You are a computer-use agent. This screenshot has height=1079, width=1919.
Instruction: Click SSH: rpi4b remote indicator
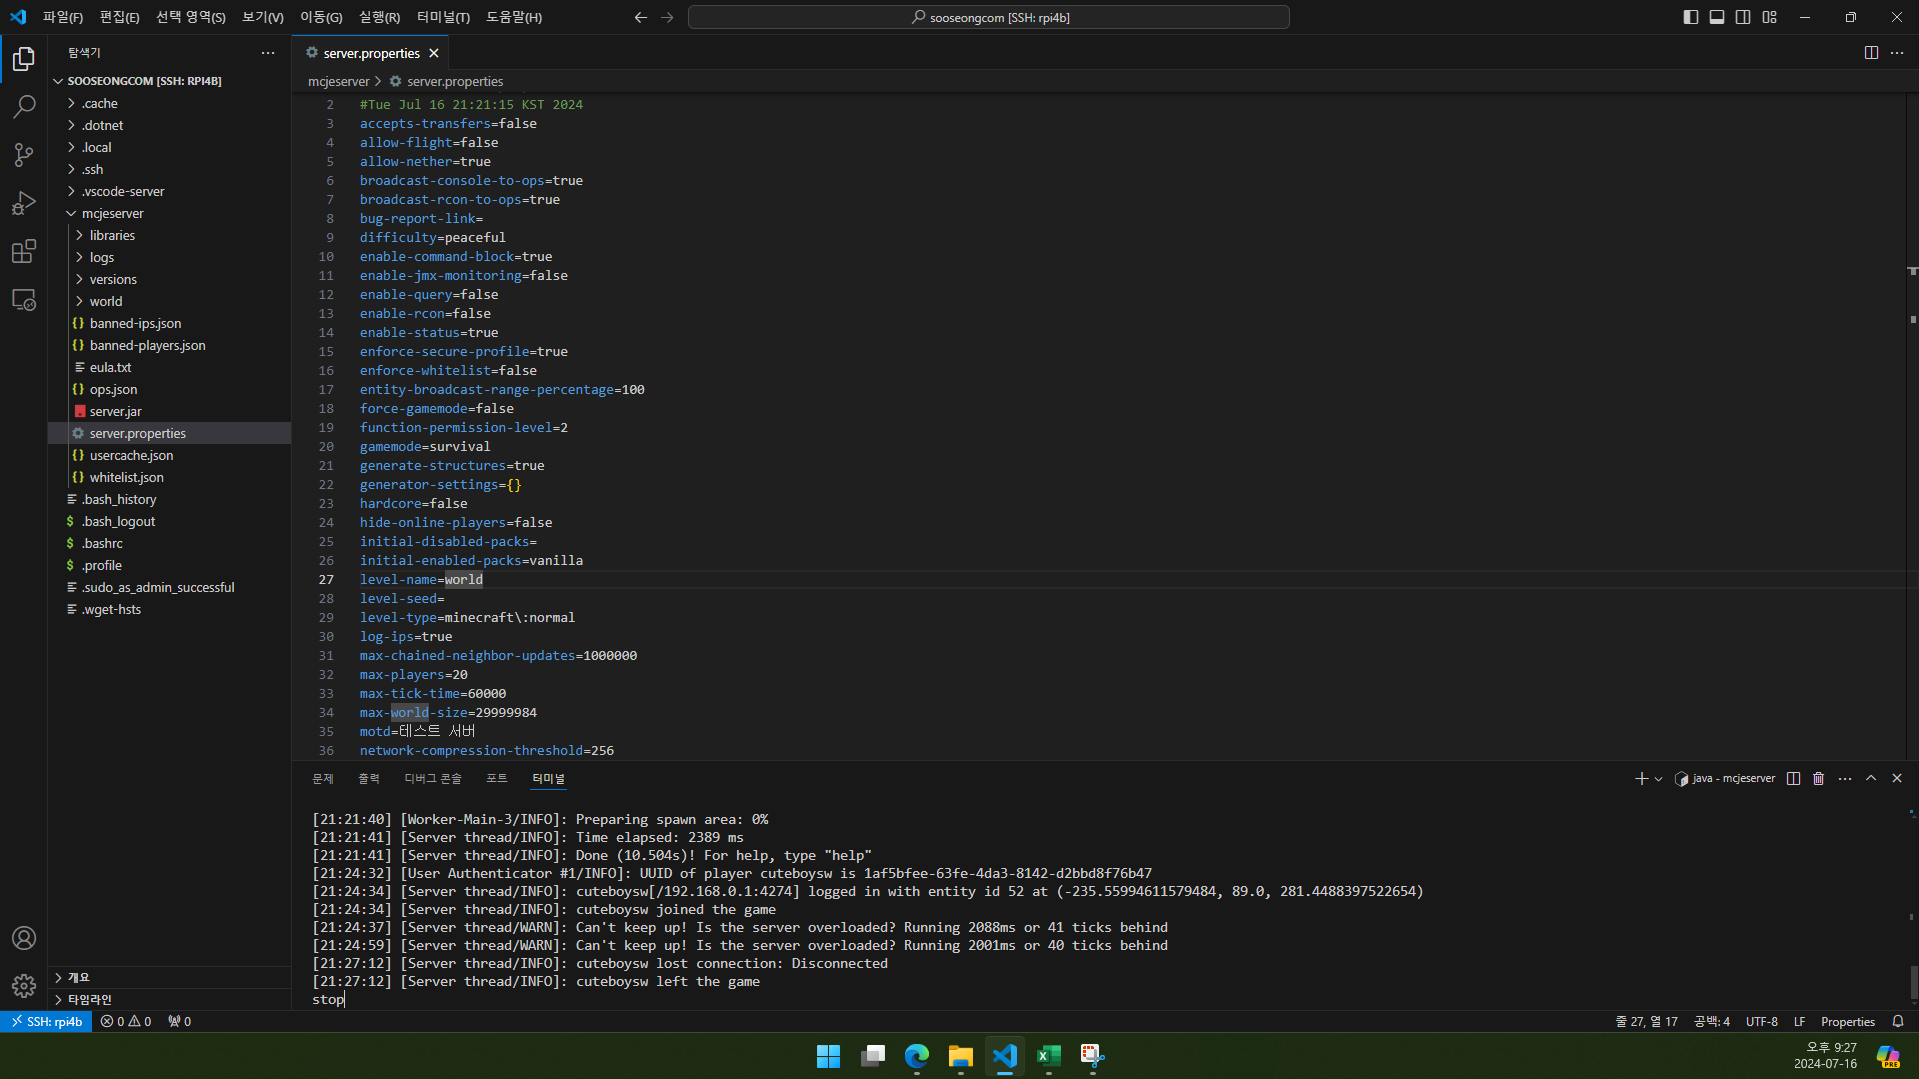click(46, 1021)
